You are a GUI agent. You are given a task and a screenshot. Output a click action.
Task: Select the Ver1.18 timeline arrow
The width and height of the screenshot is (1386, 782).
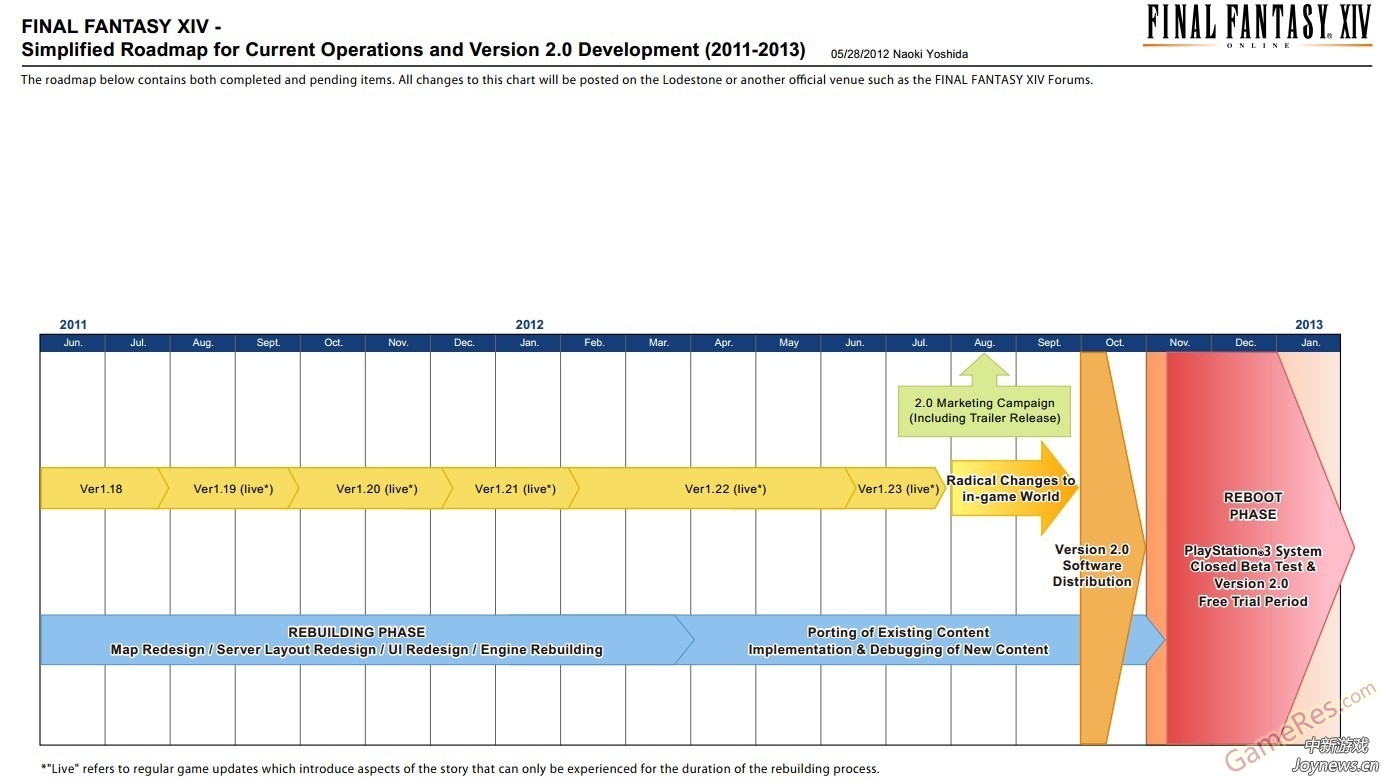(105, 489)
